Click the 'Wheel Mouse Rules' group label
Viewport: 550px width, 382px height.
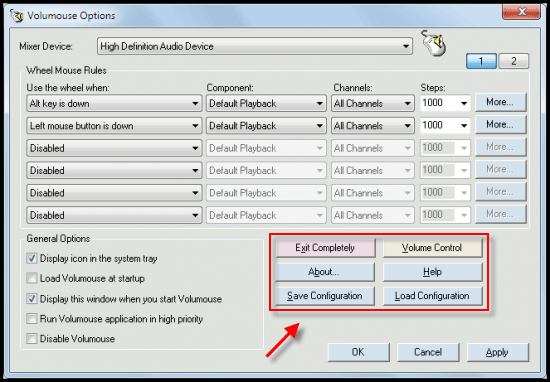pos(66,71)
